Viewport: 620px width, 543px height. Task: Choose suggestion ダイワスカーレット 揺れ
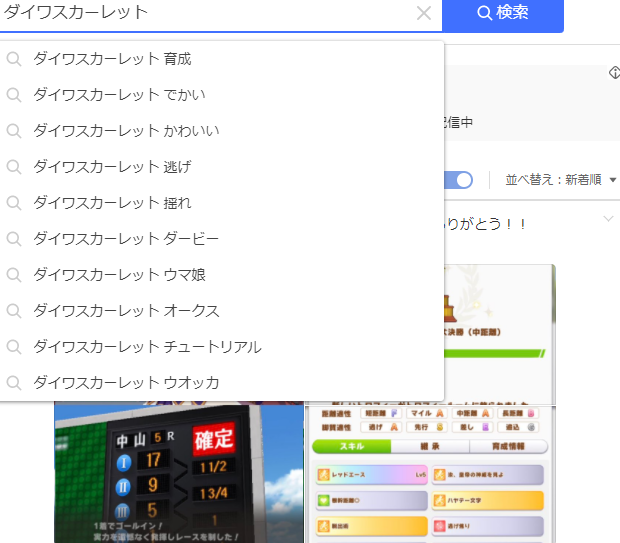(x=221, y=203)
